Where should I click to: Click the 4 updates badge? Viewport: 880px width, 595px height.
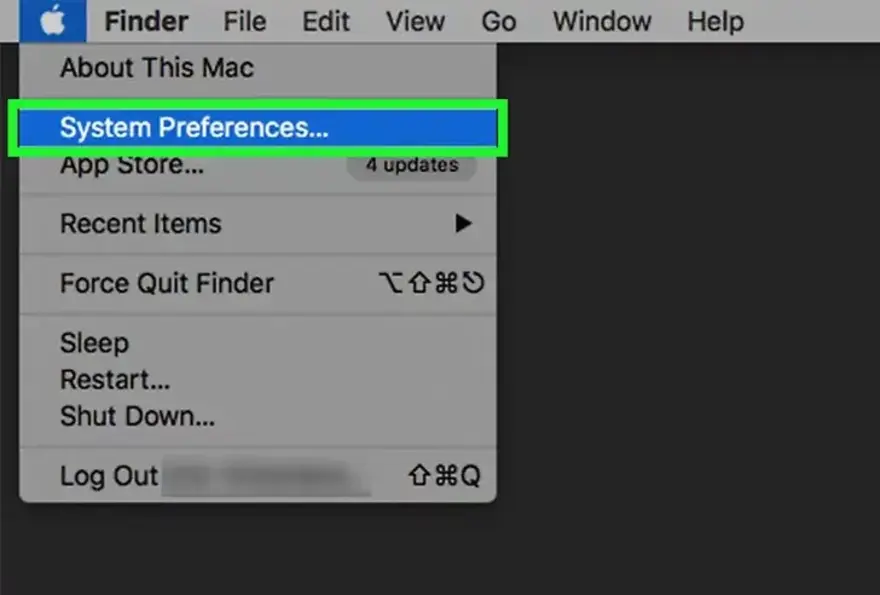[411, 165]
